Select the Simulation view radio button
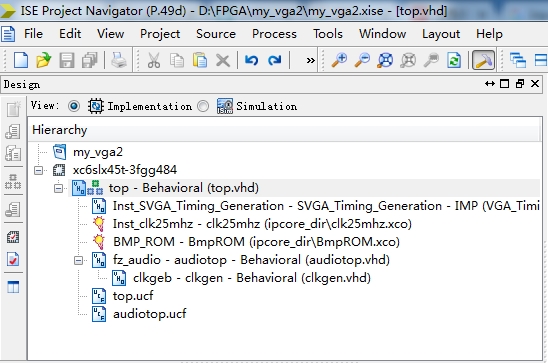Image resolution: width=548 pixels, height=363 pixels. (x=203, y=106)
